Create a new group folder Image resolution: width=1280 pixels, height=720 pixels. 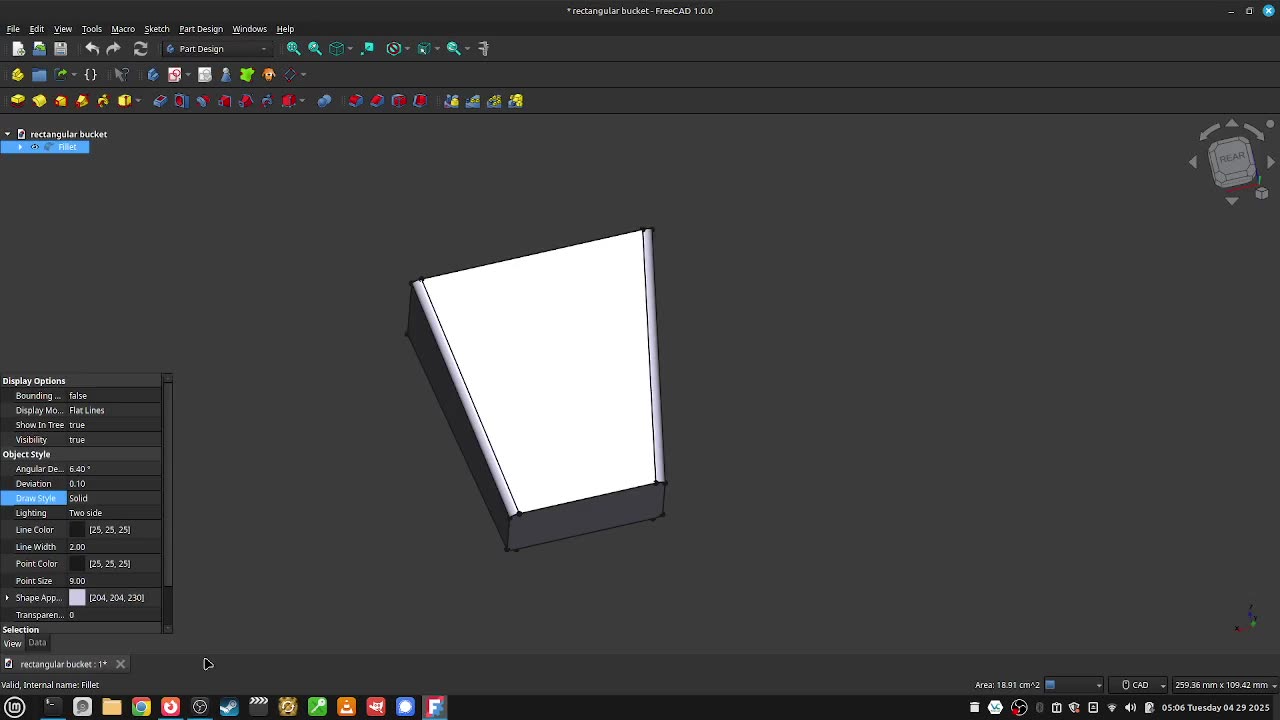39,74
